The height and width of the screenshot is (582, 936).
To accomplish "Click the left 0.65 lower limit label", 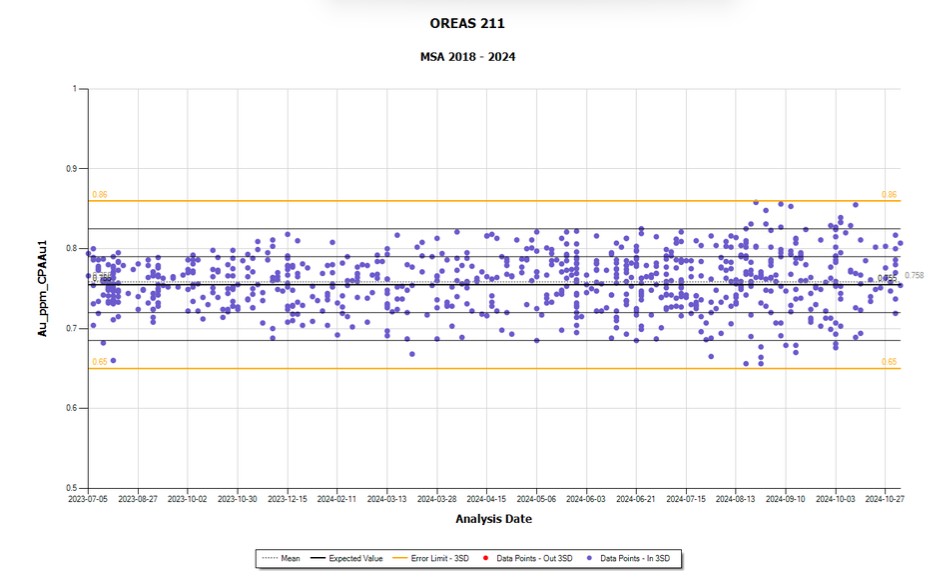I will [x=100, y=362].
